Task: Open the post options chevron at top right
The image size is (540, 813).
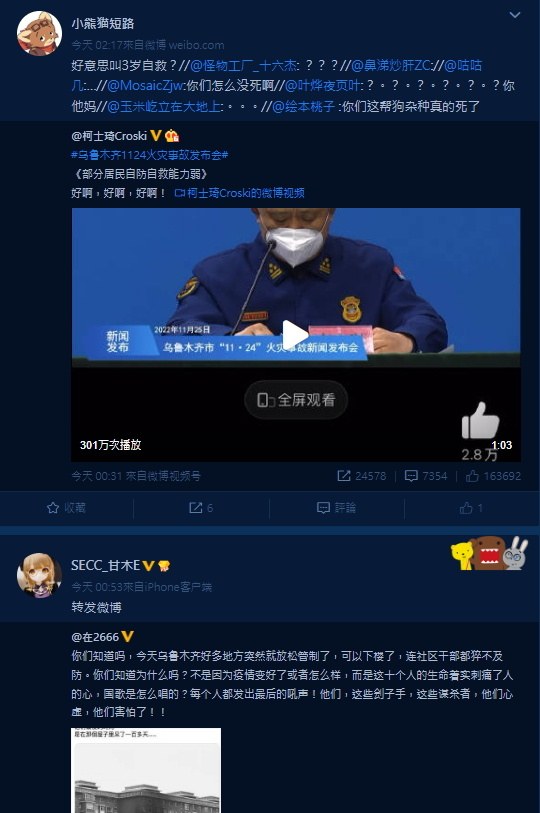Action: 515,15
